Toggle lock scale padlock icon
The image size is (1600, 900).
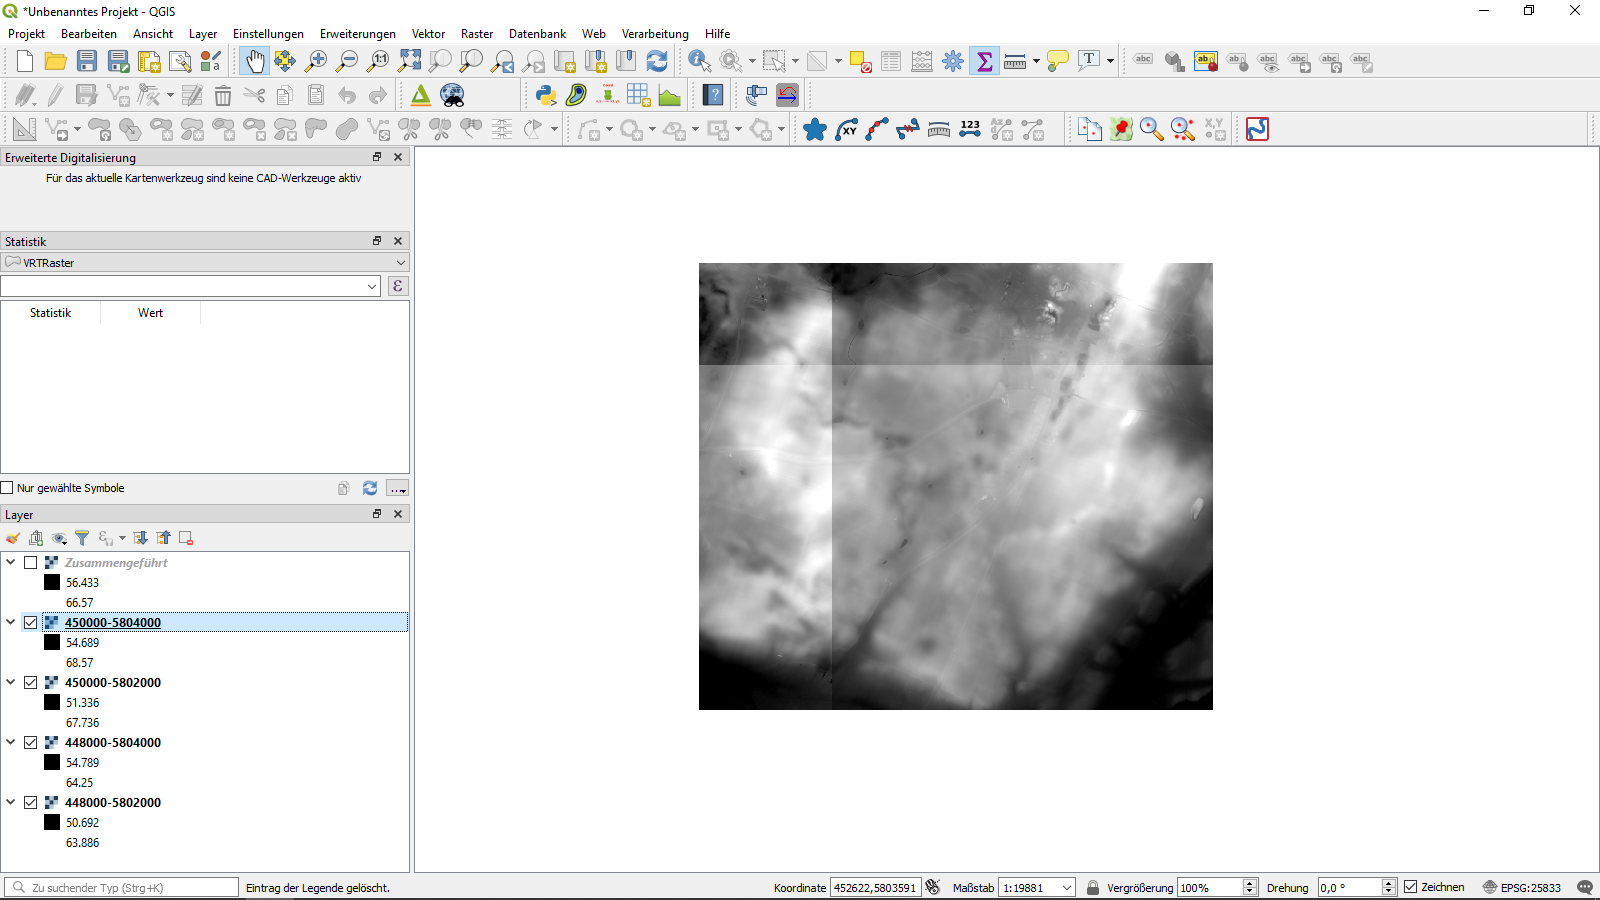click(x=1093, y=887)
